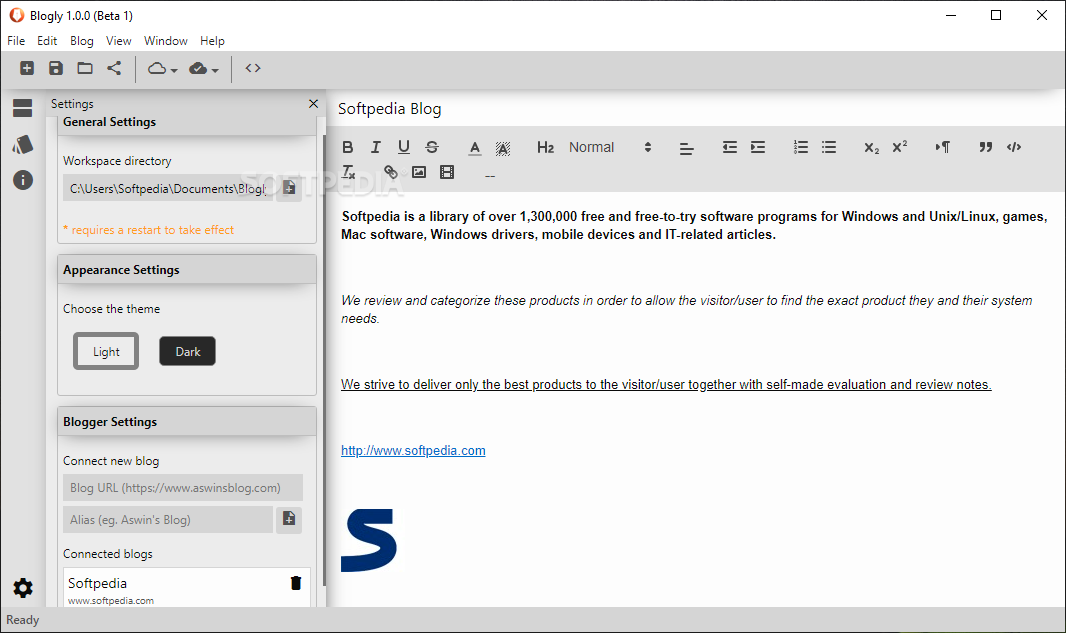Open the Help menu
1066x633 pixels.
tap(212, 41)
